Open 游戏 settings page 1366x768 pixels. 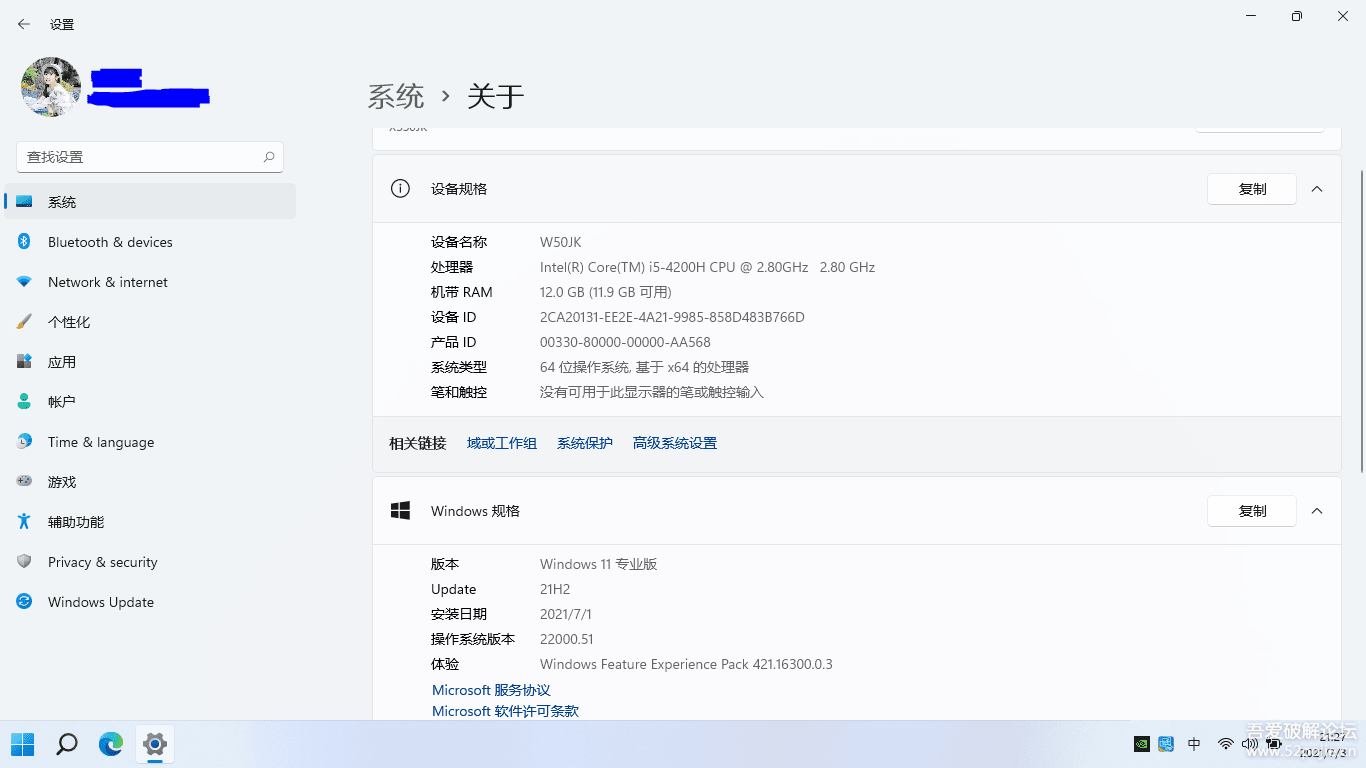150,482
